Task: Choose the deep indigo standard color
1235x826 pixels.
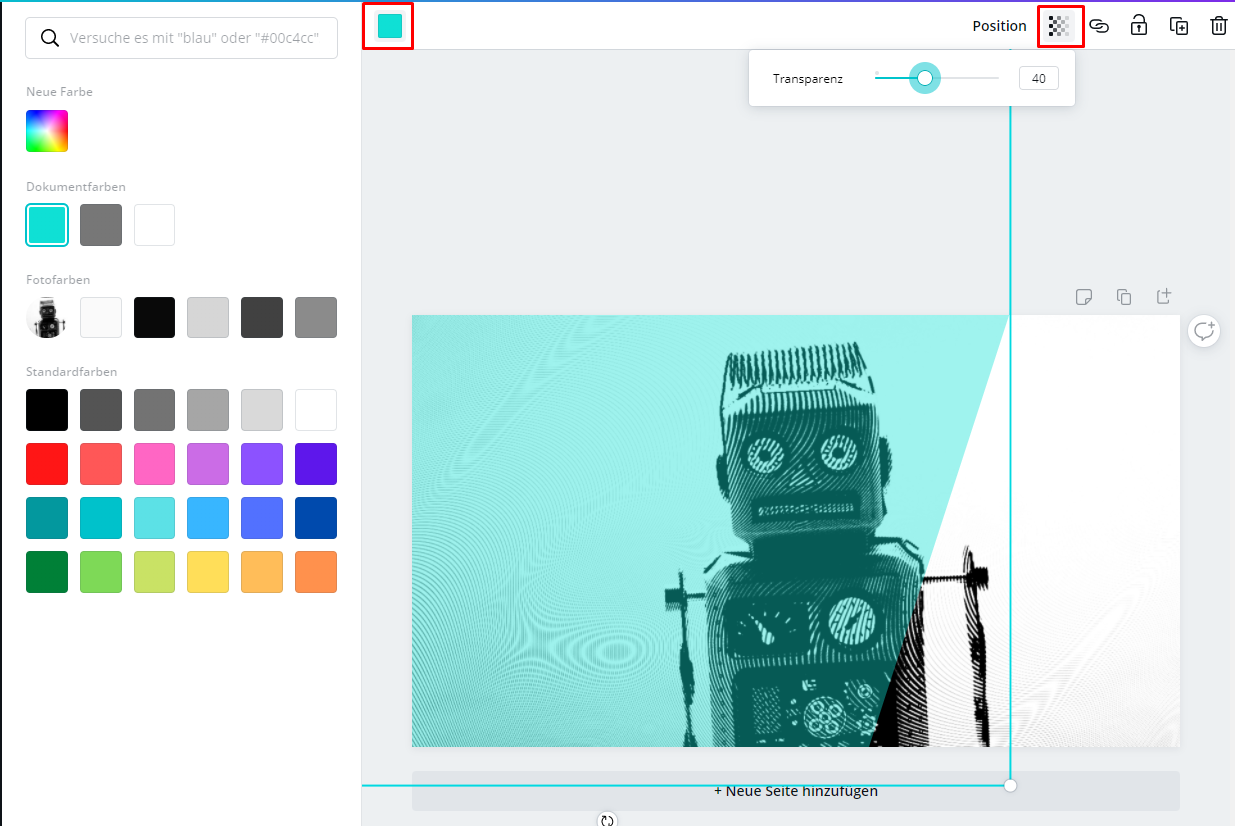Action: pyautogui.click(x=316, y=464)
